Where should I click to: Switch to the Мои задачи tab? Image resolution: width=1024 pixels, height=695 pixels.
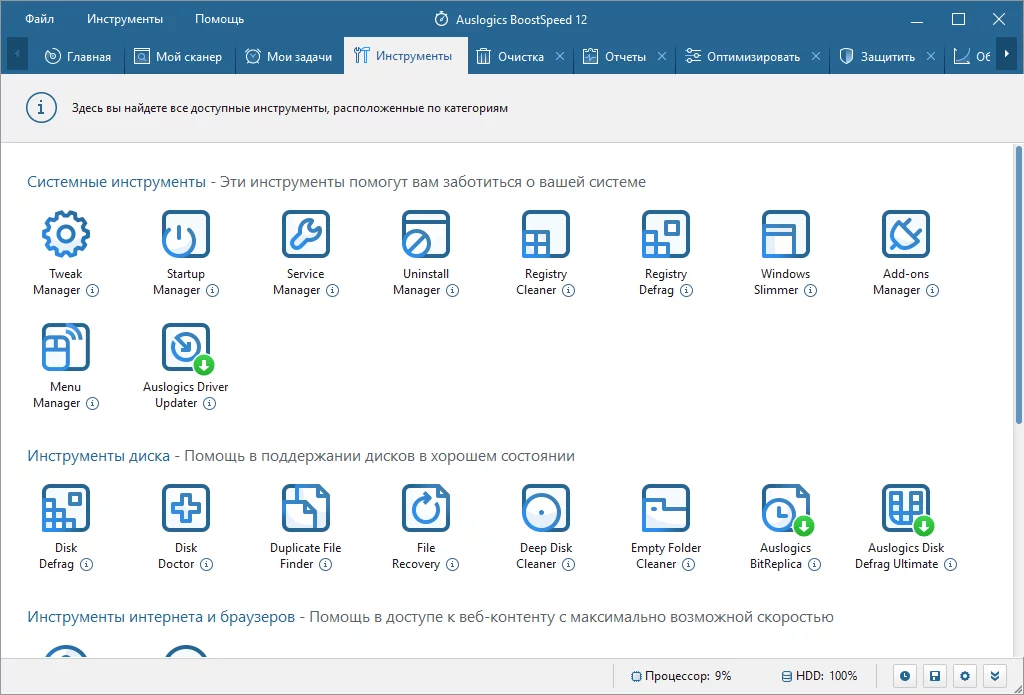point(288,57)
